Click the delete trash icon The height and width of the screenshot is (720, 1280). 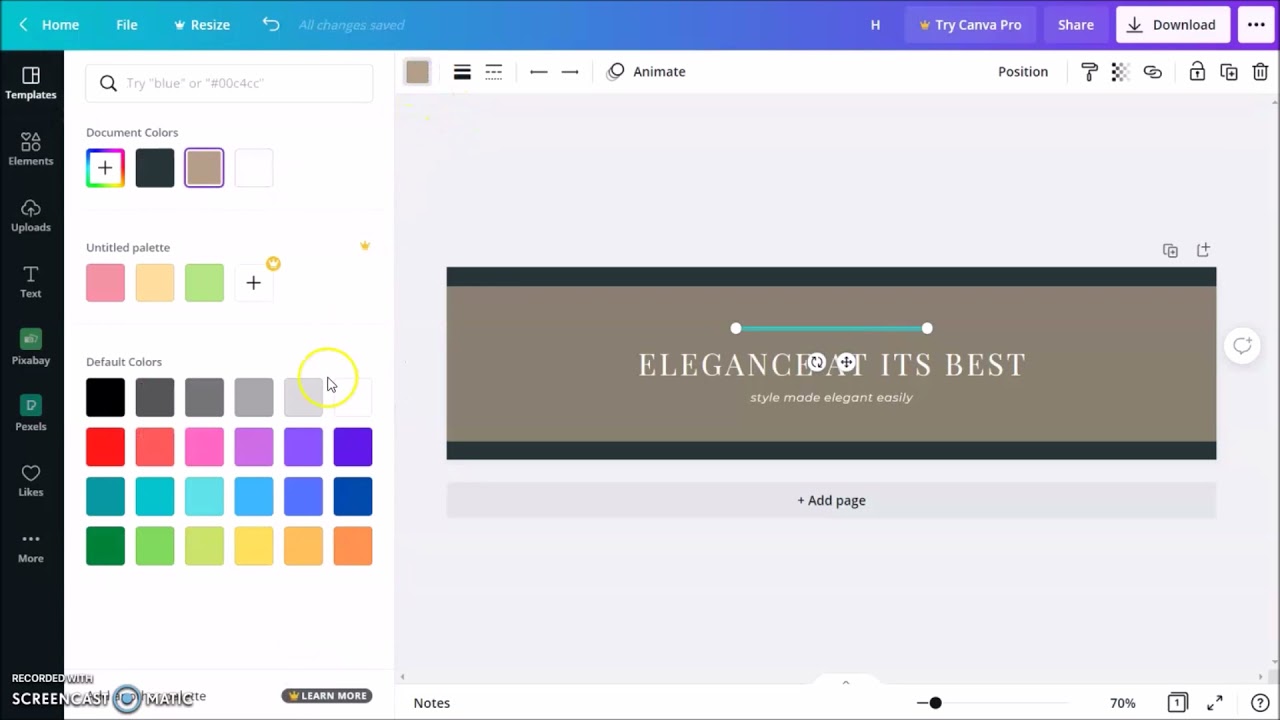1260,71
